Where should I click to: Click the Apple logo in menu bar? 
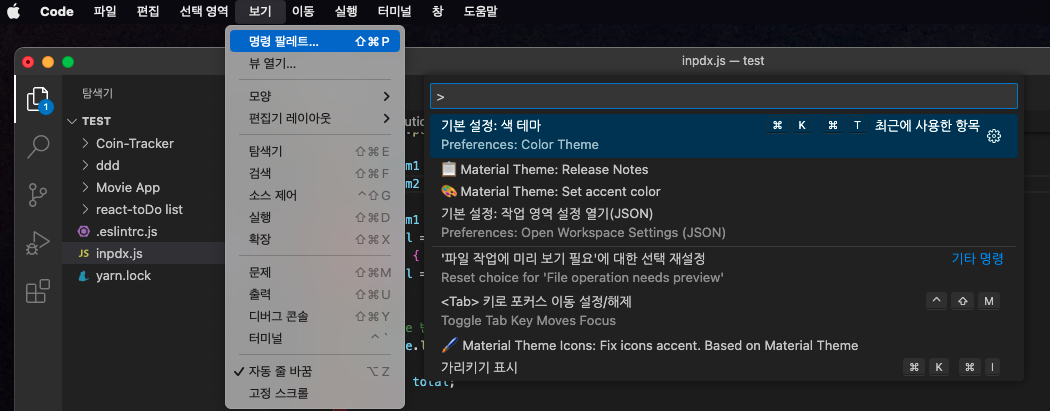coord(13,11)
